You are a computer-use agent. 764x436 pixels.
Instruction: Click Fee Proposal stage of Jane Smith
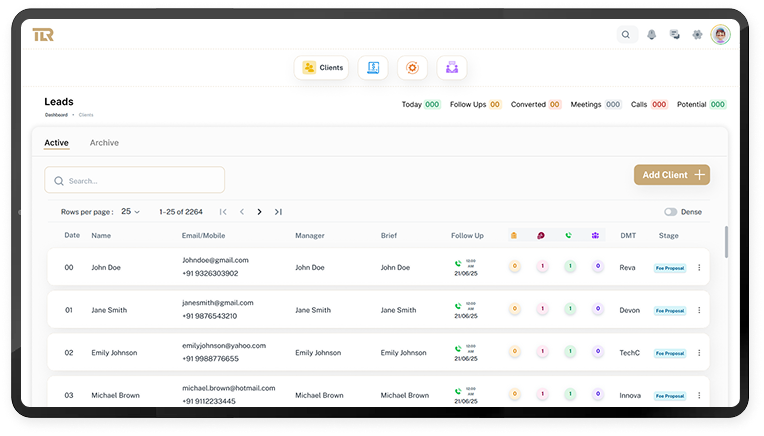click(670, 311)
